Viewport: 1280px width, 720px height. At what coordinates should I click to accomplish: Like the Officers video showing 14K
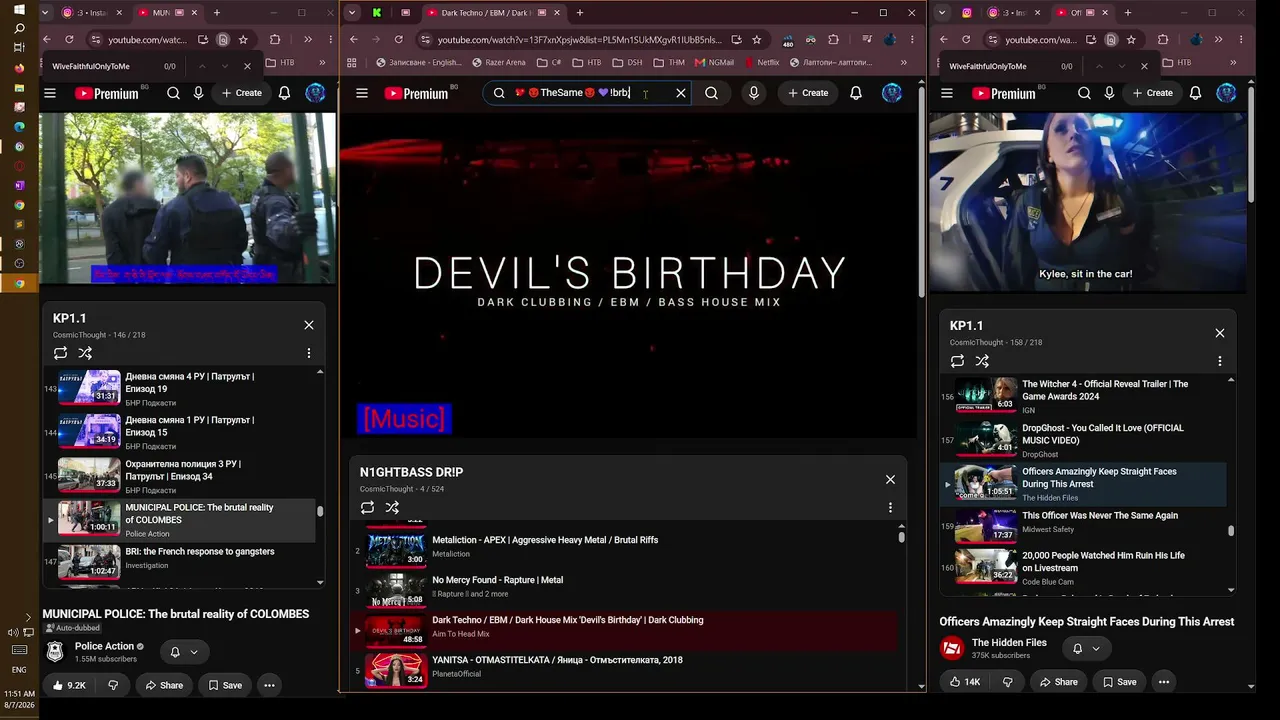pos(965,682)
